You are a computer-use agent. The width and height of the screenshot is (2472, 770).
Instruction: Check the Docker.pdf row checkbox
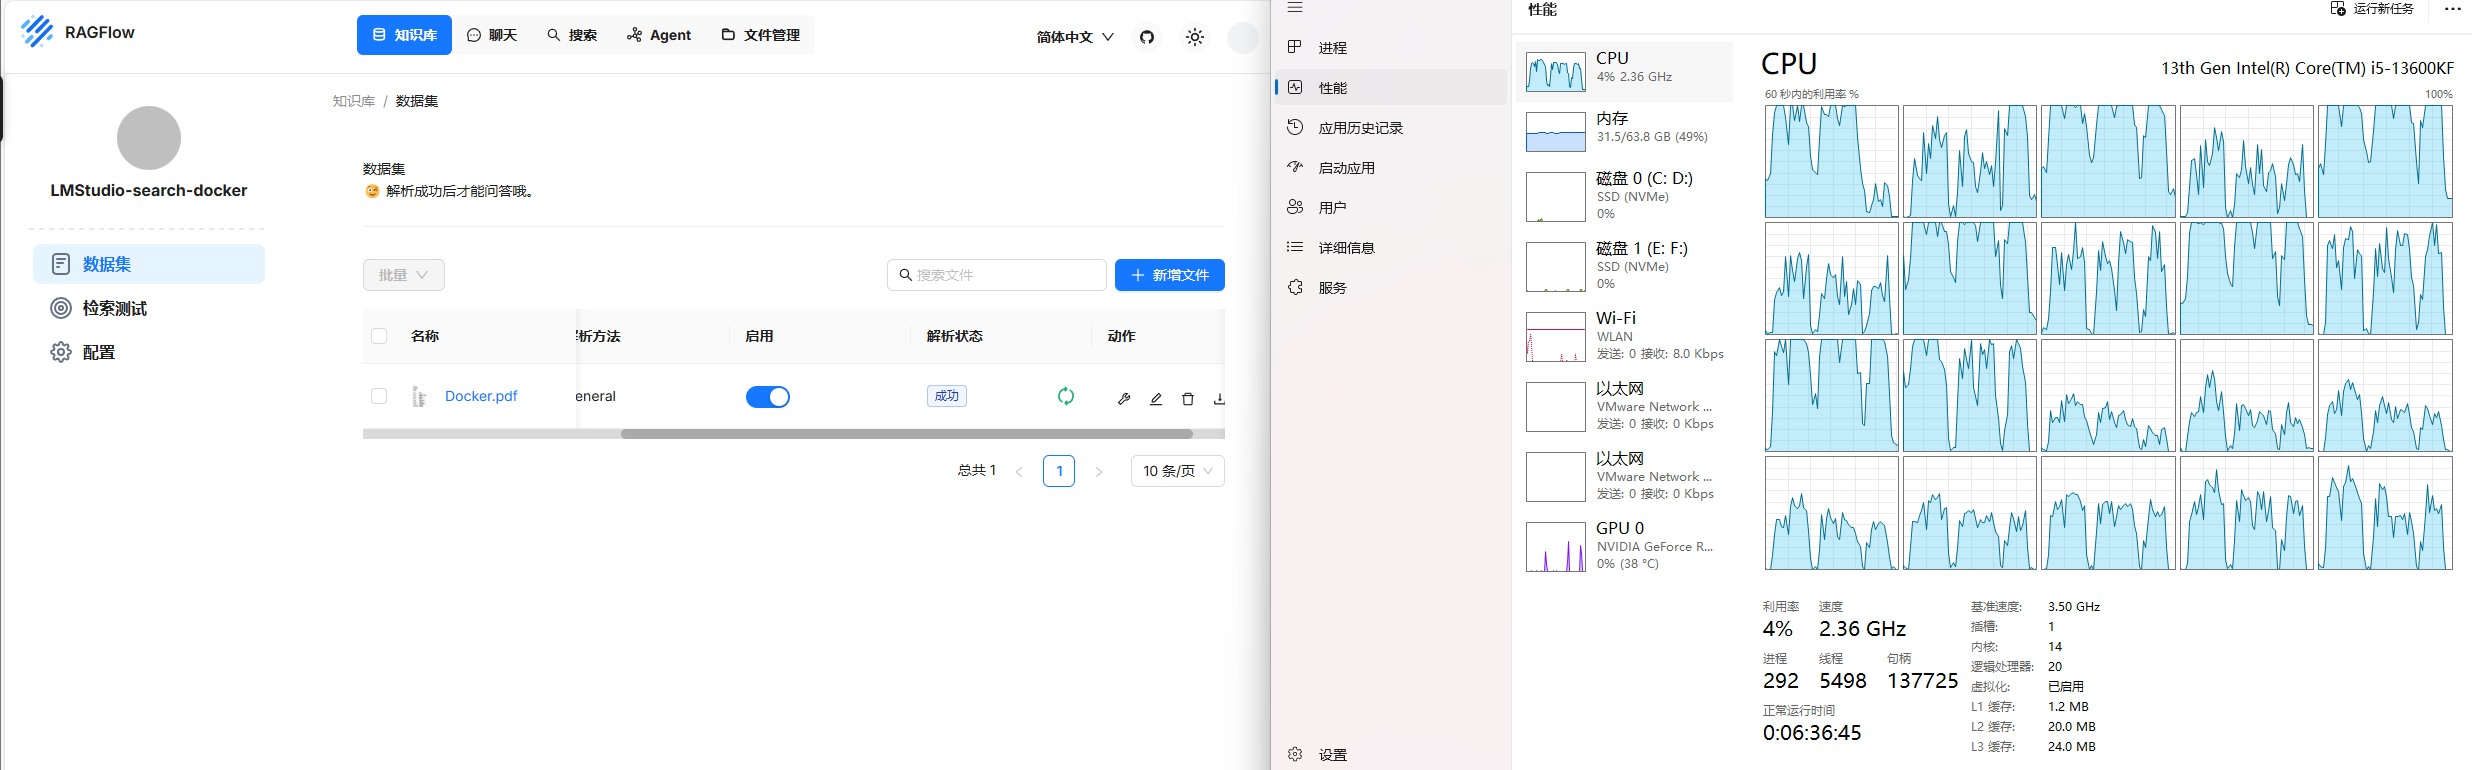pos(379,396)
